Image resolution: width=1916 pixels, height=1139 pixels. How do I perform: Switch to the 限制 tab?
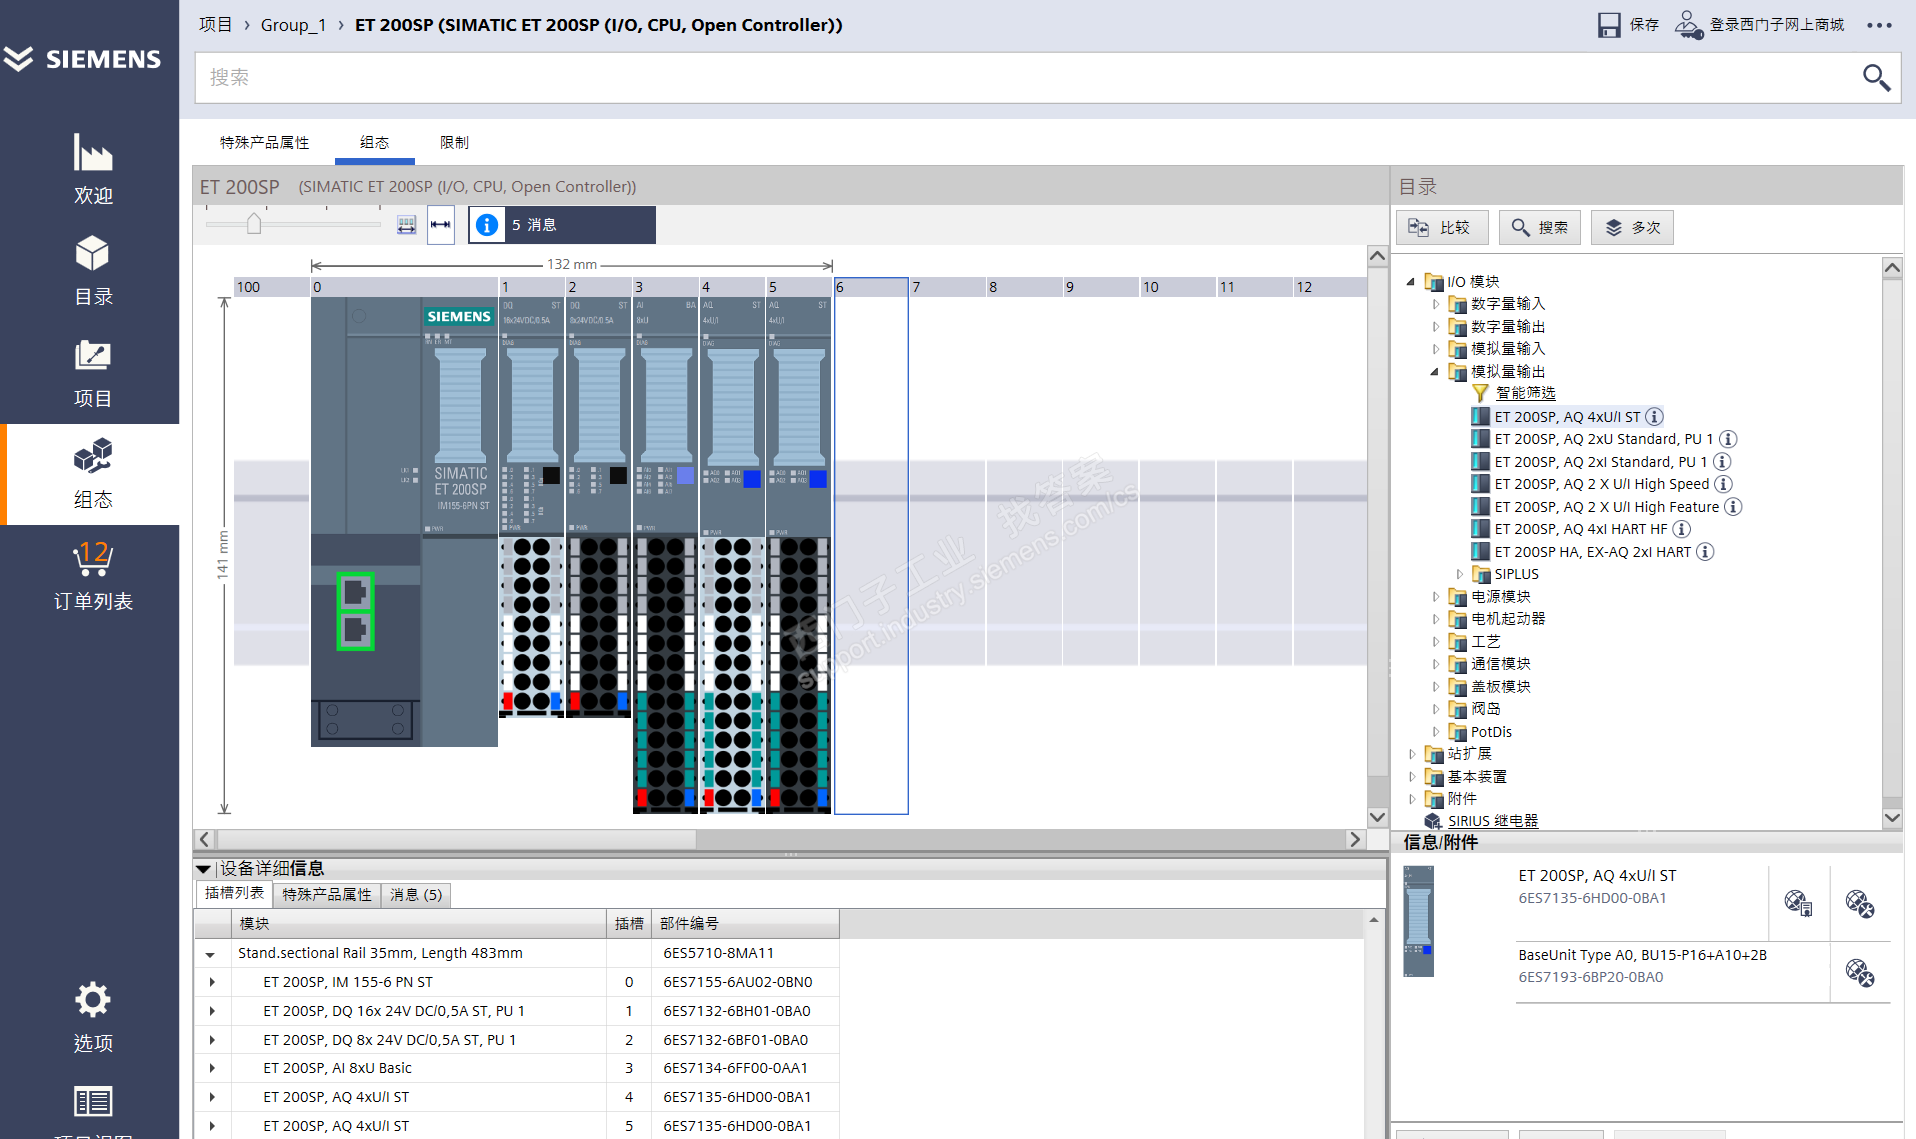point(454,143)
